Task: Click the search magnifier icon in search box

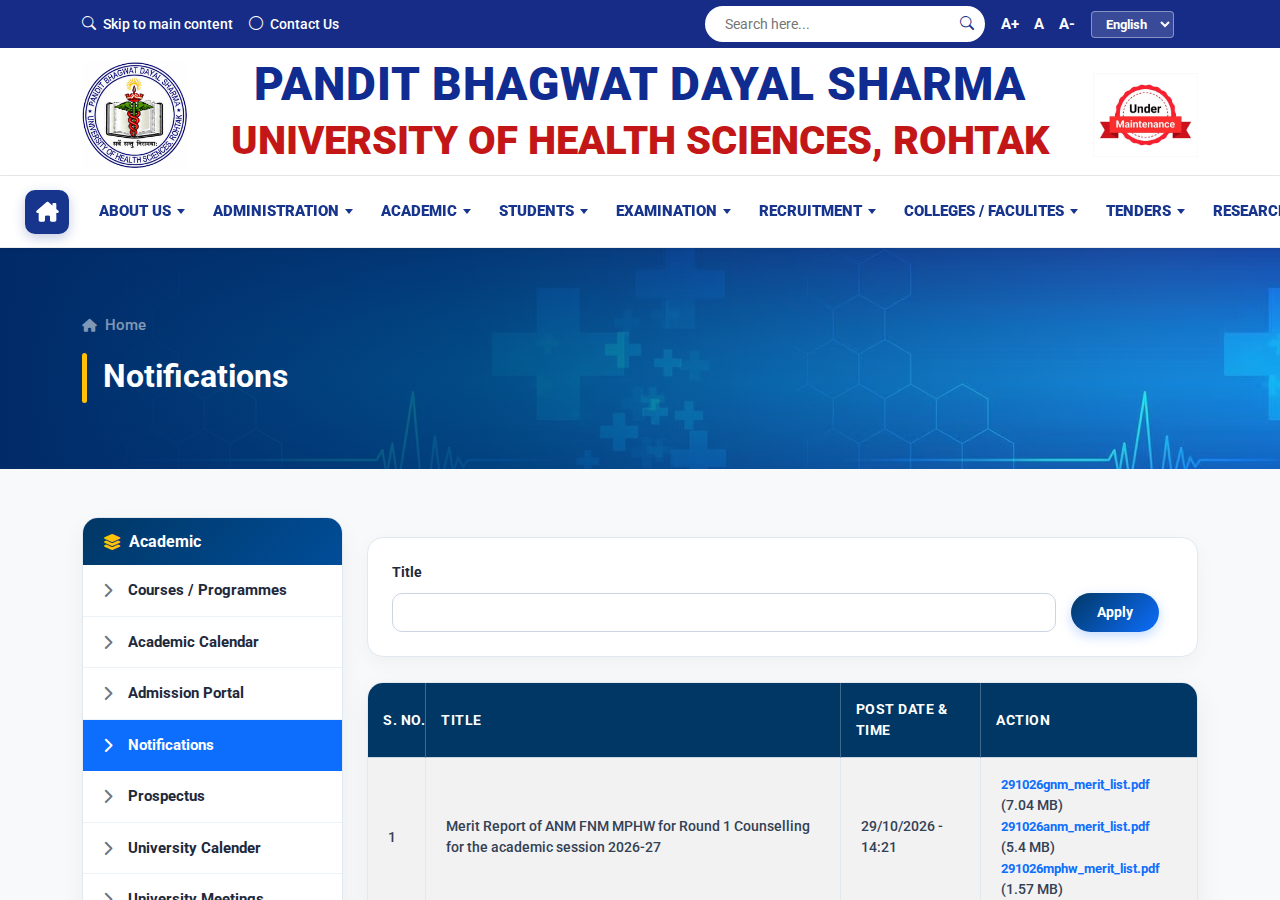Action: click(967, 23)
